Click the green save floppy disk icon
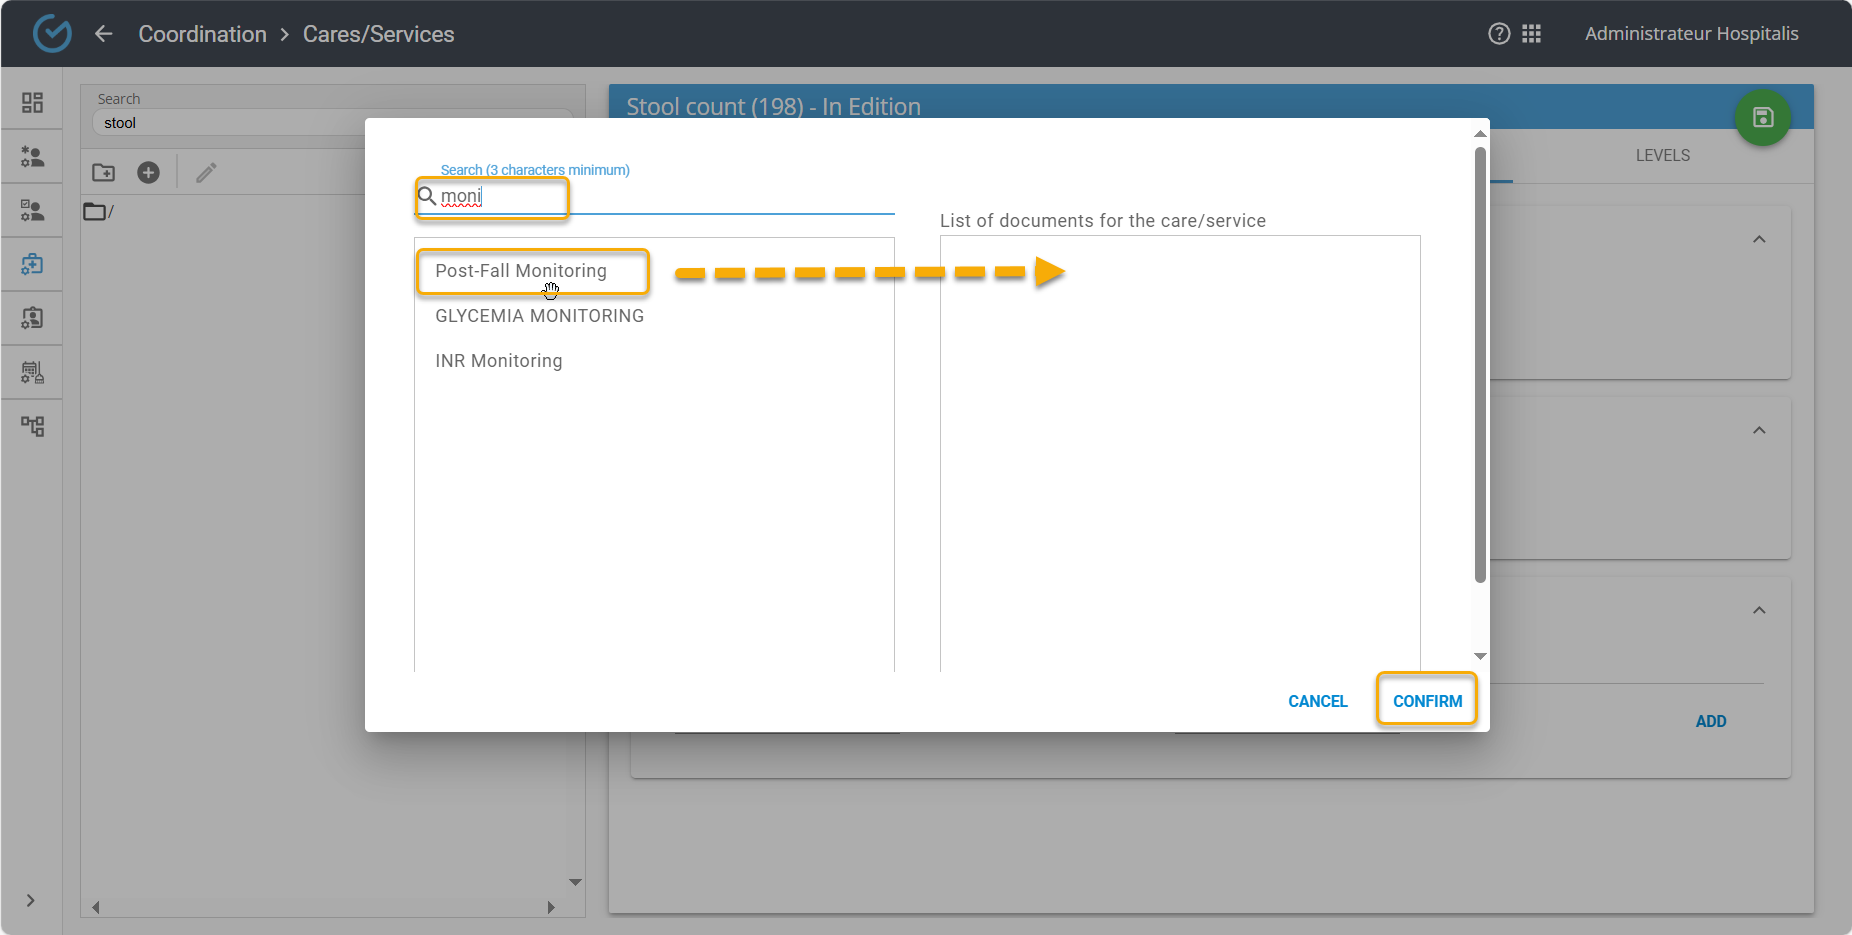This screenshot has height=935, width=1852. pyautogui.click(x=1762, y=117)
